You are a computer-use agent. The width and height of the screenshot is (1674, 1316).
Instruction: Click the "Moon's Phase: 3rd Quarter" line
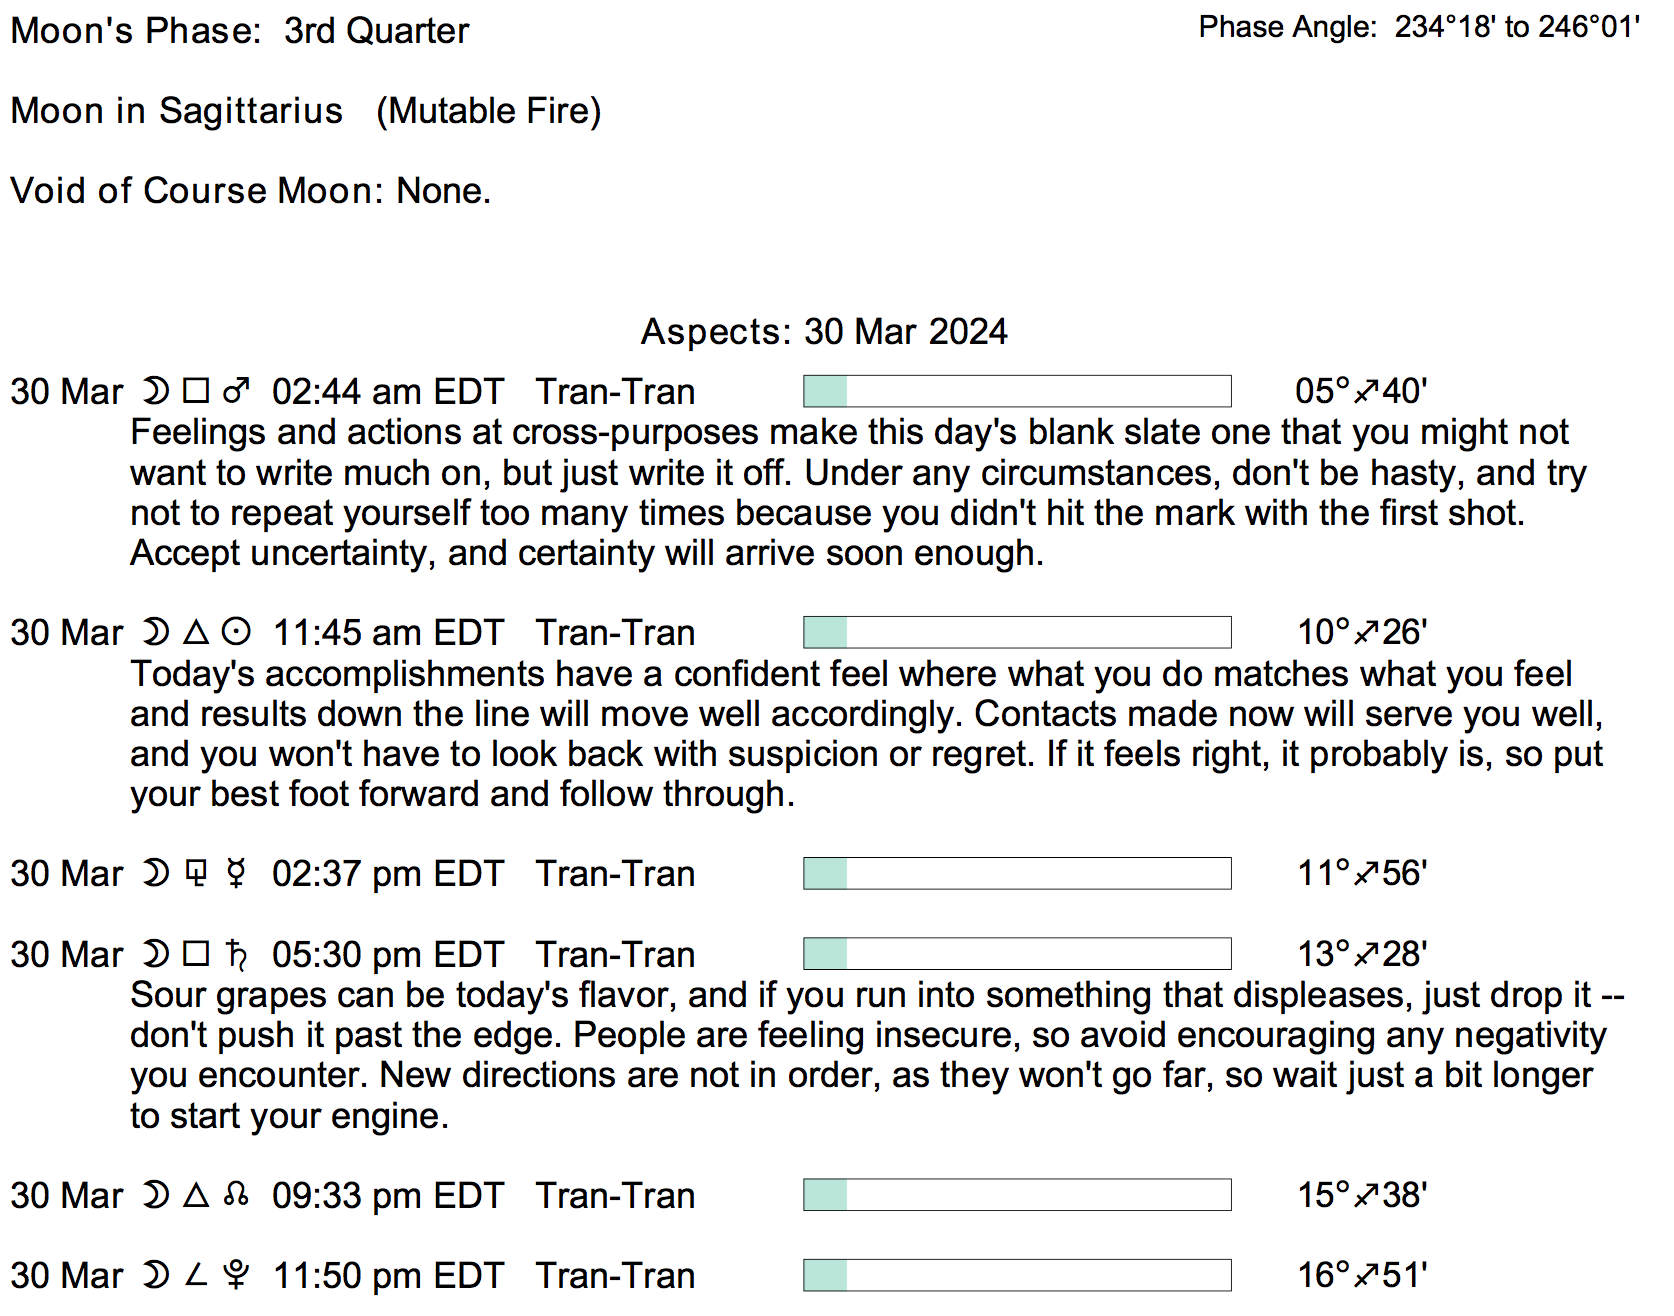coord(240,31)
